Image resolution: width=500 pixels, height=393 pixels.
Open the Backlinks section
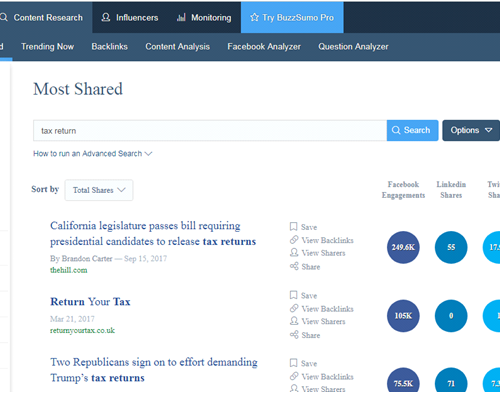click(x=109, y=47)
